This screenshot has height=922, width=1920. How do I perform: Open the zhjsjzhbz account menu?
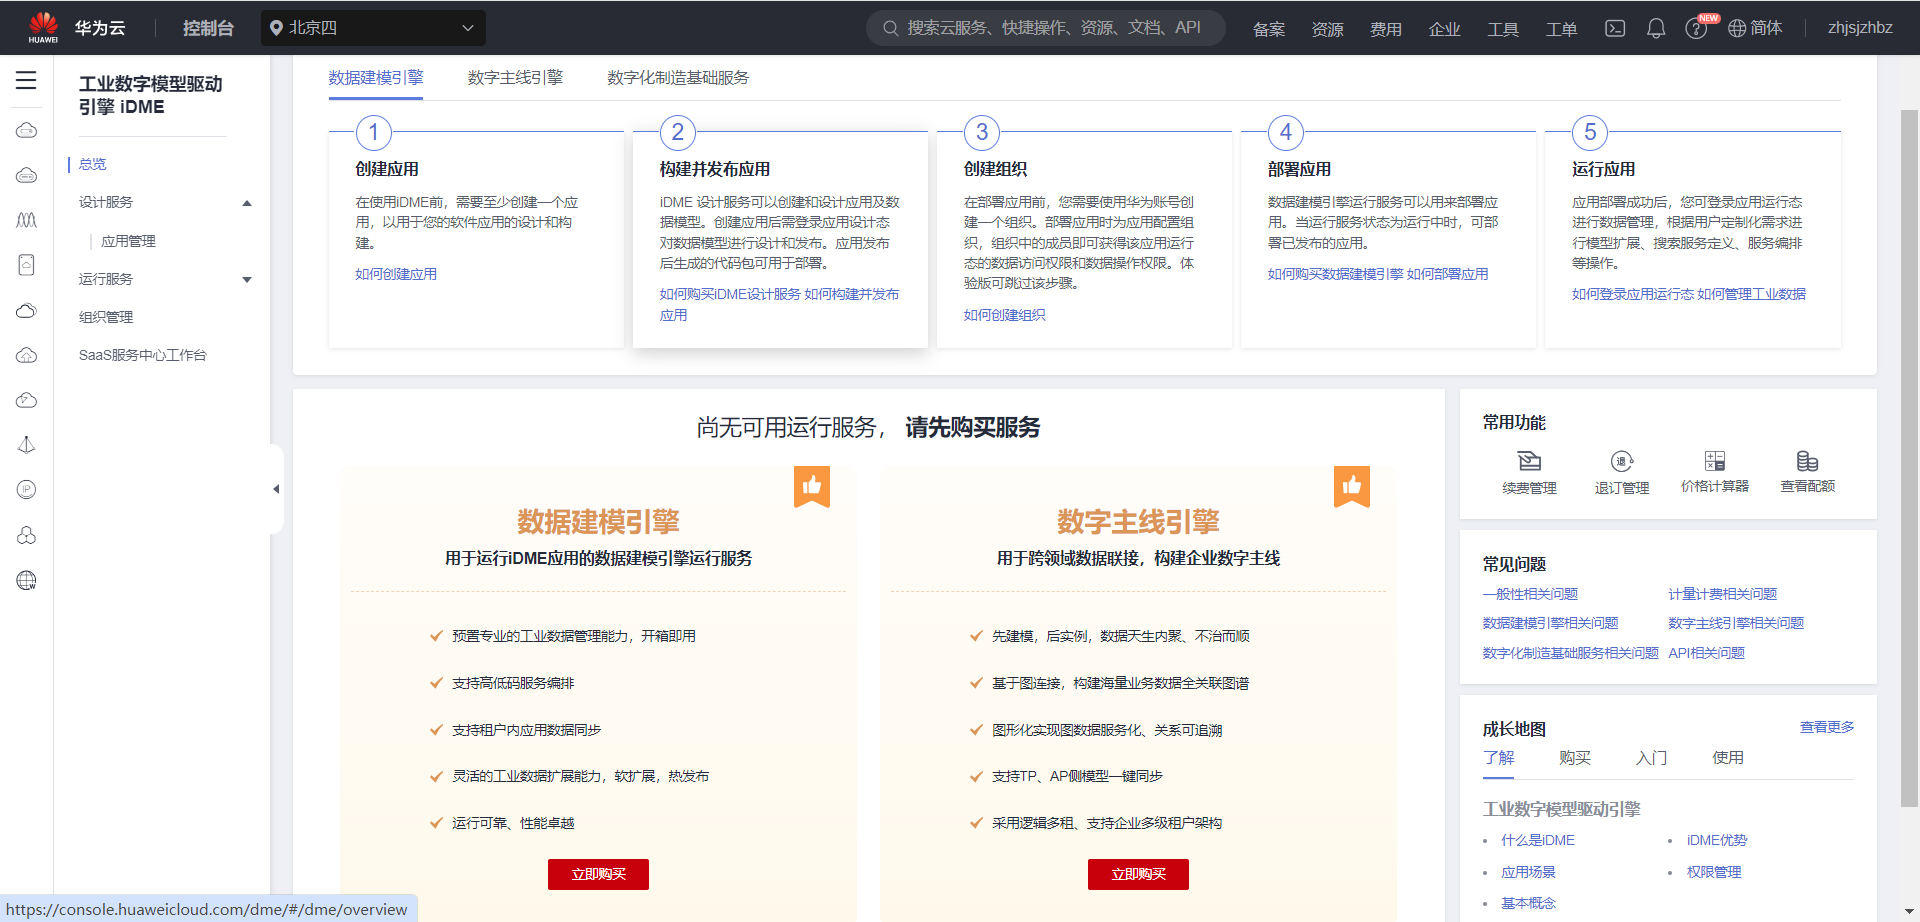pyautogui.click(x=1860, y=28)
